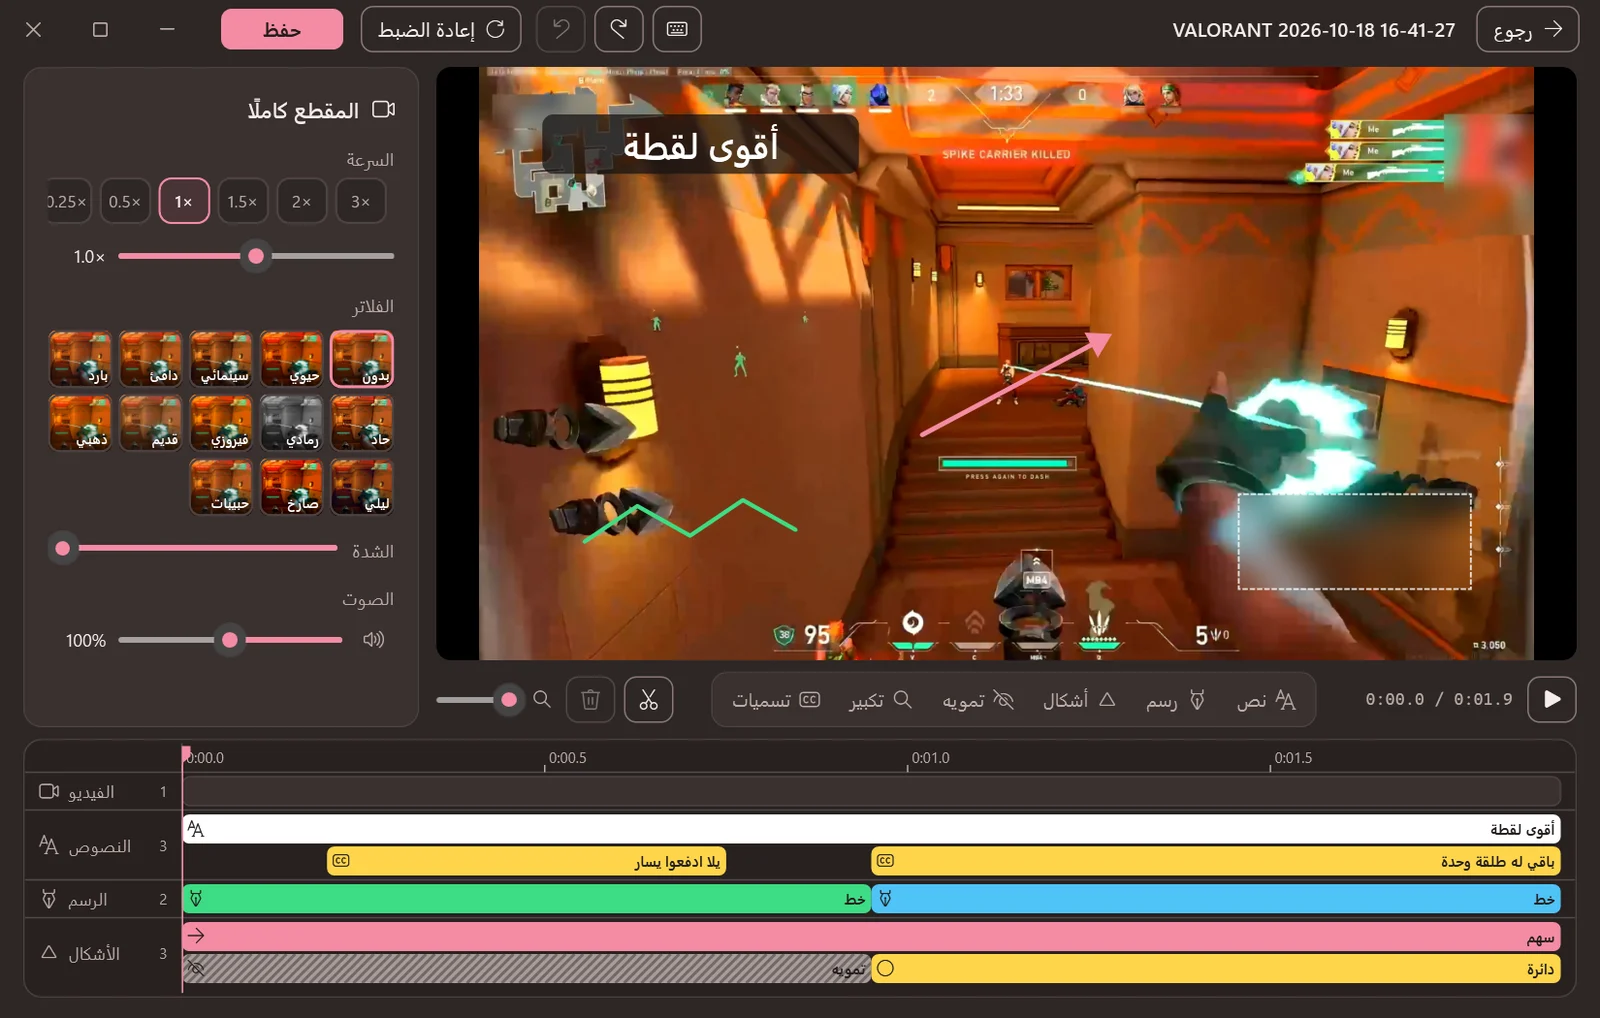Image resolution: width=1600 pixels, height=1018 pixels.
Task: Apply the ليلي night filter
Action: [362, 486]
